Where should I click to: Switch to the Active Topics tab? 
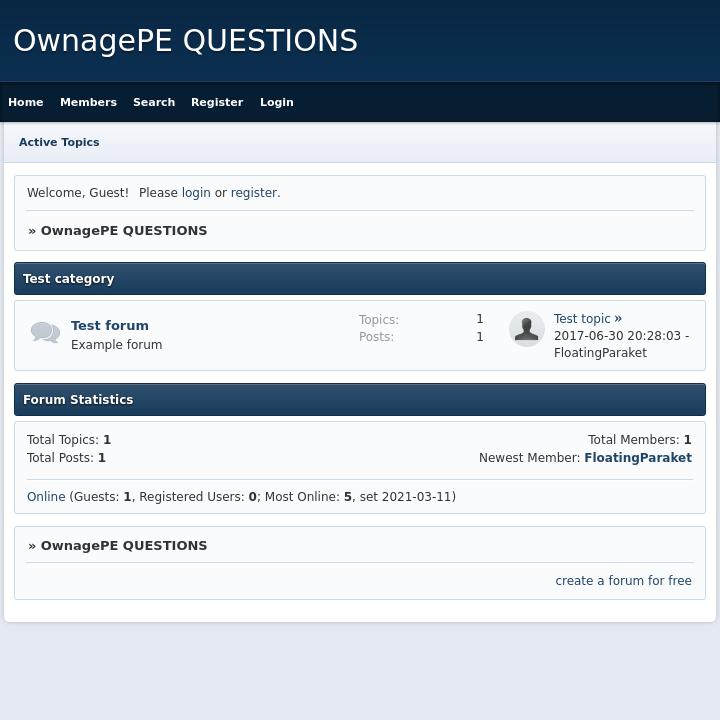click(x=59, y=142)
